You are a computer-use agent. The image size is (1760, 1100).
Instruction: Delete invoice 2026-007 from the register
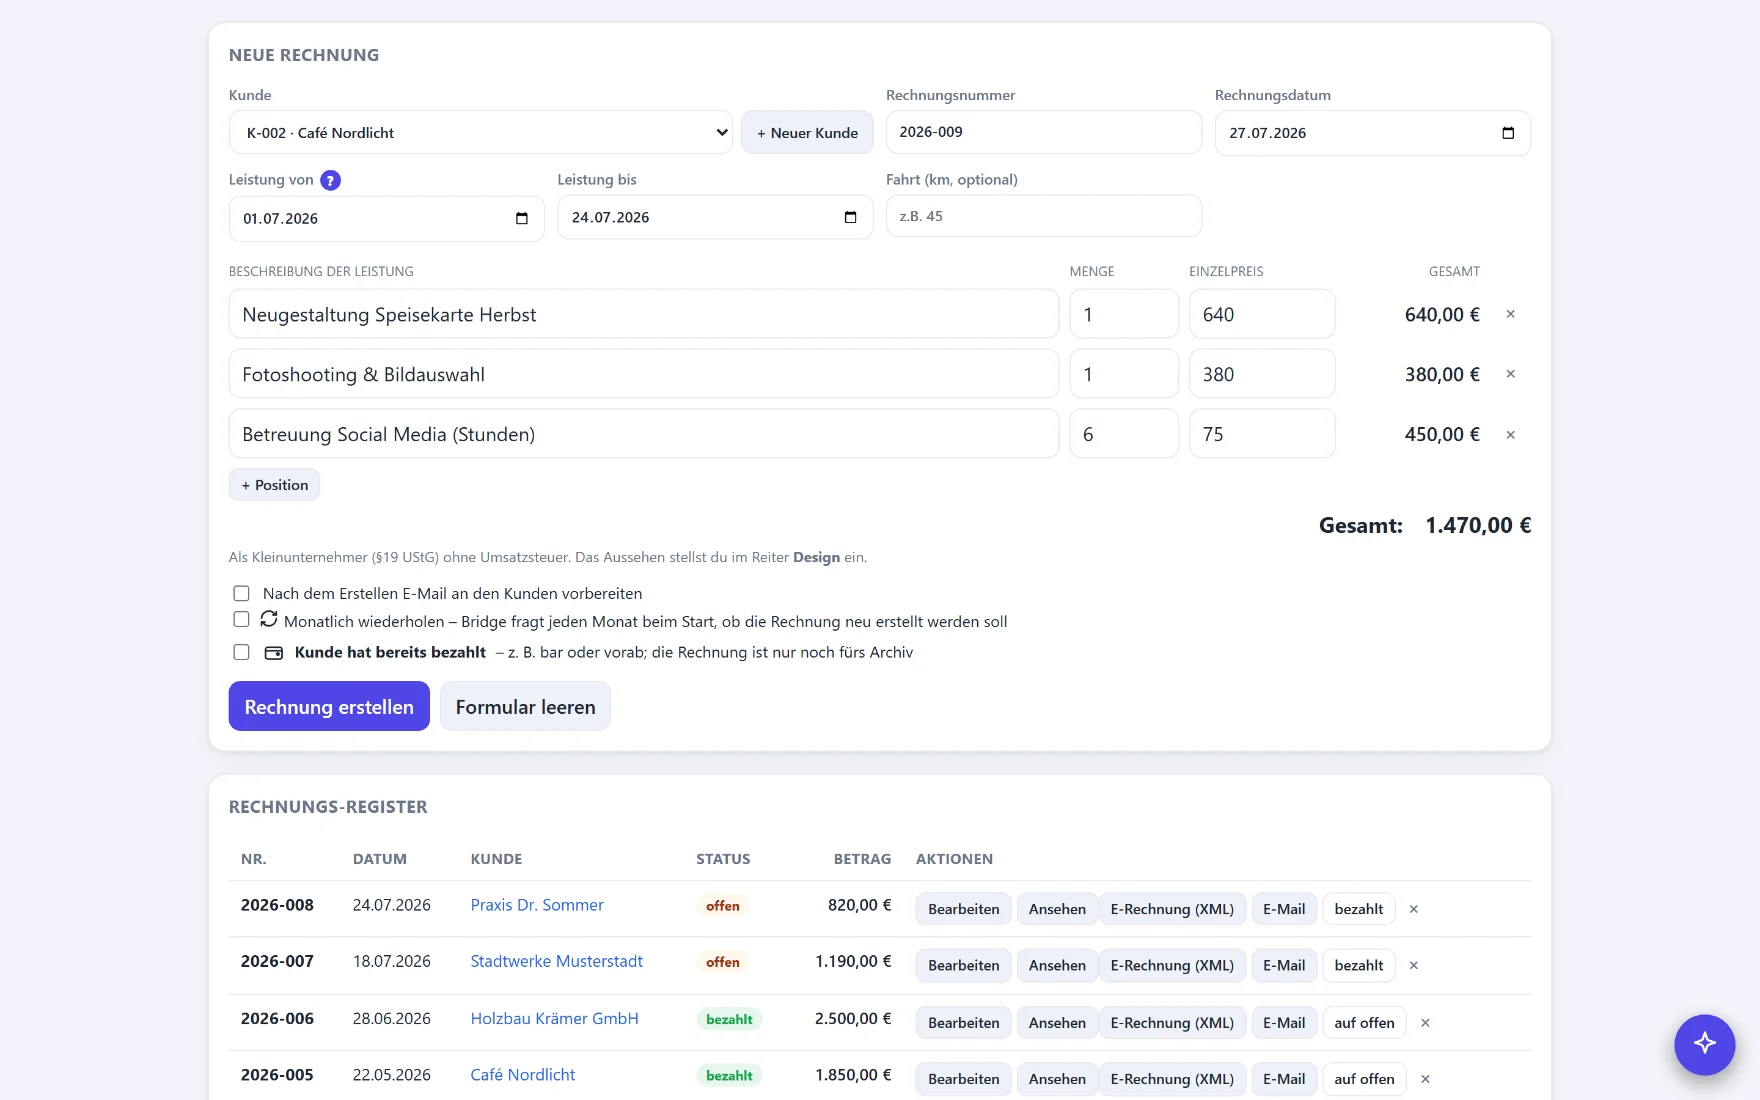pos(1414,965)
